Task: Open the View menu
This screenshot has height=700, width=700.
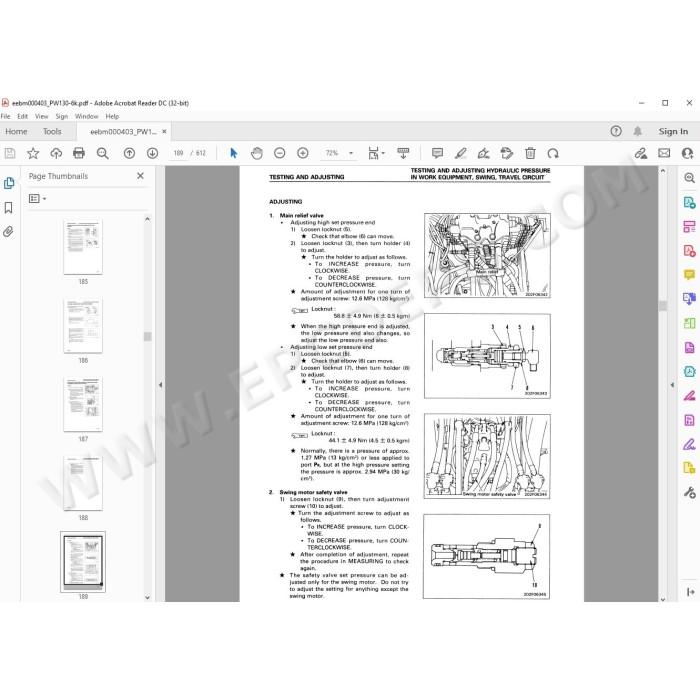Action: pyautogui.click(x=42, y=117)
